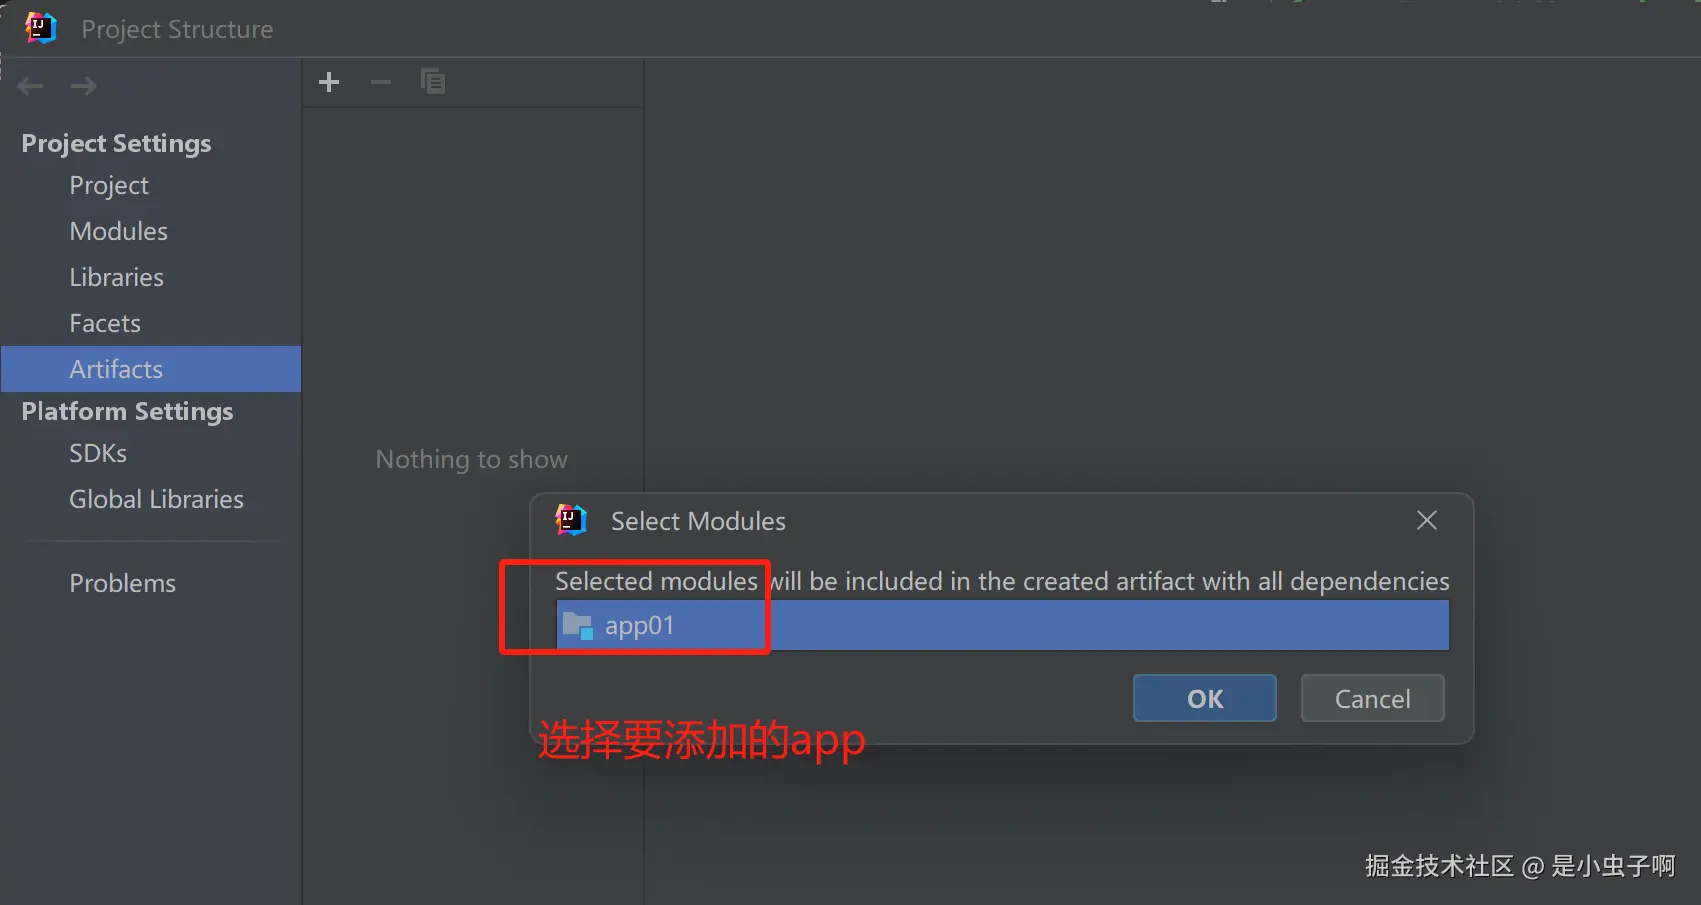Click the copy artifact icon
Viewport: 1701px width, 905px height.
pos(433,81)
